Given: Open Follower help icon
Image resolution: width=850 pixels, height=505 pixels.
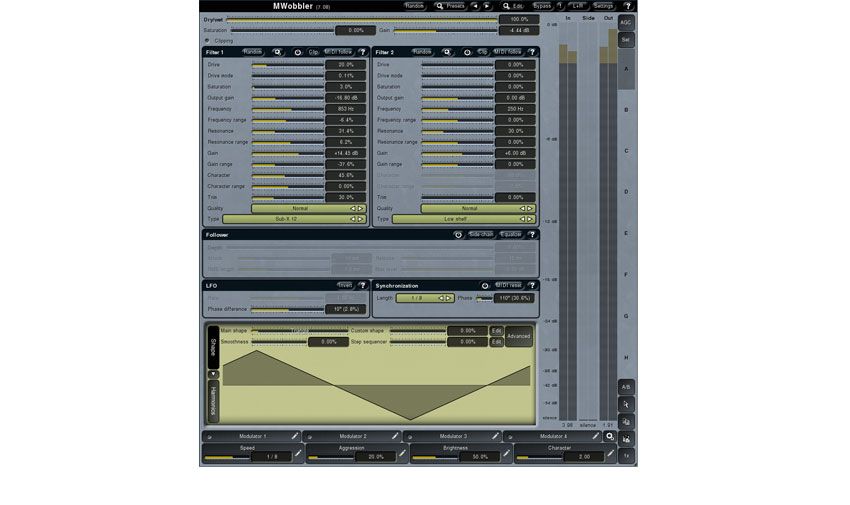Looking at the screenshot, I should point(532,235).
